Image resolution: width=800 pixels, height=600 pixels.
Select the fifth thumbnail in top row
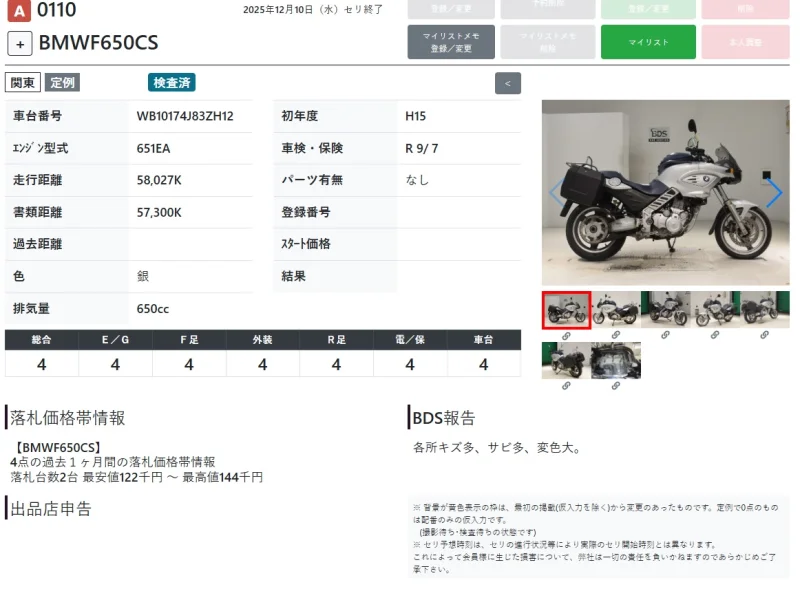click(x=764, y=309)
